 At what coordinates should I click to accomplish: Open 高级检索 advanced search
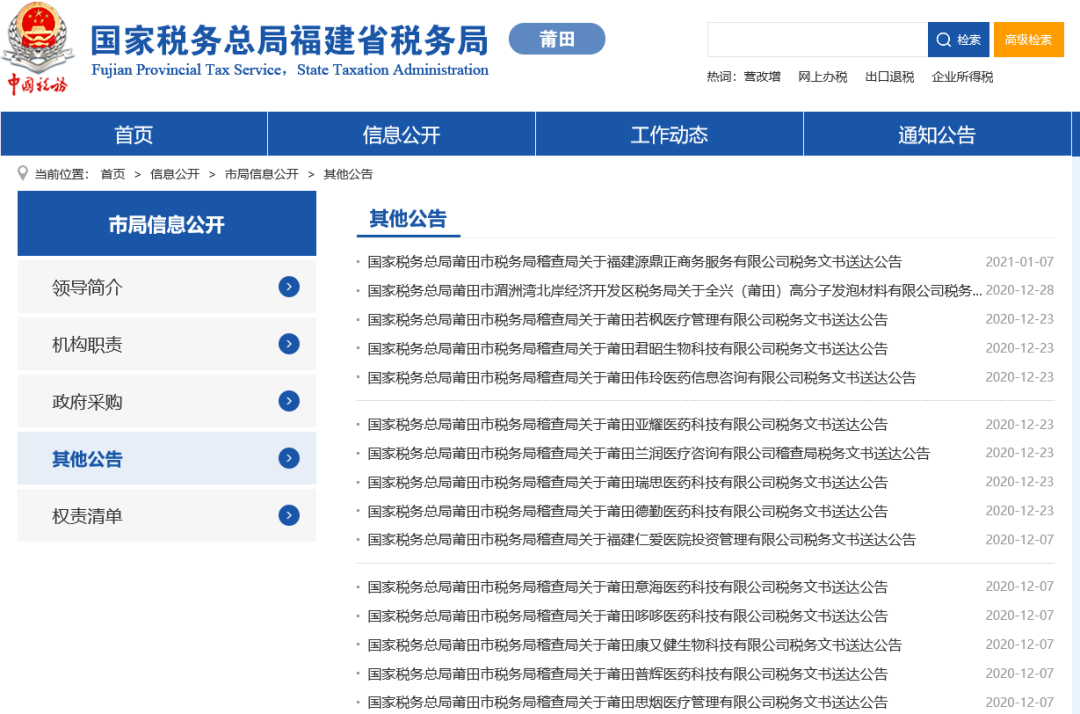tap(1028, 39)
